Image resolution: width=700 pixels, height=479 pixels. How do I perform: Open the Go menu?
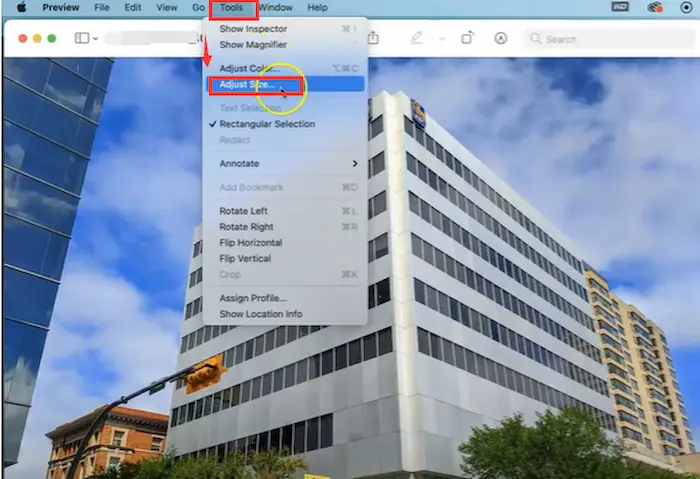198,8
